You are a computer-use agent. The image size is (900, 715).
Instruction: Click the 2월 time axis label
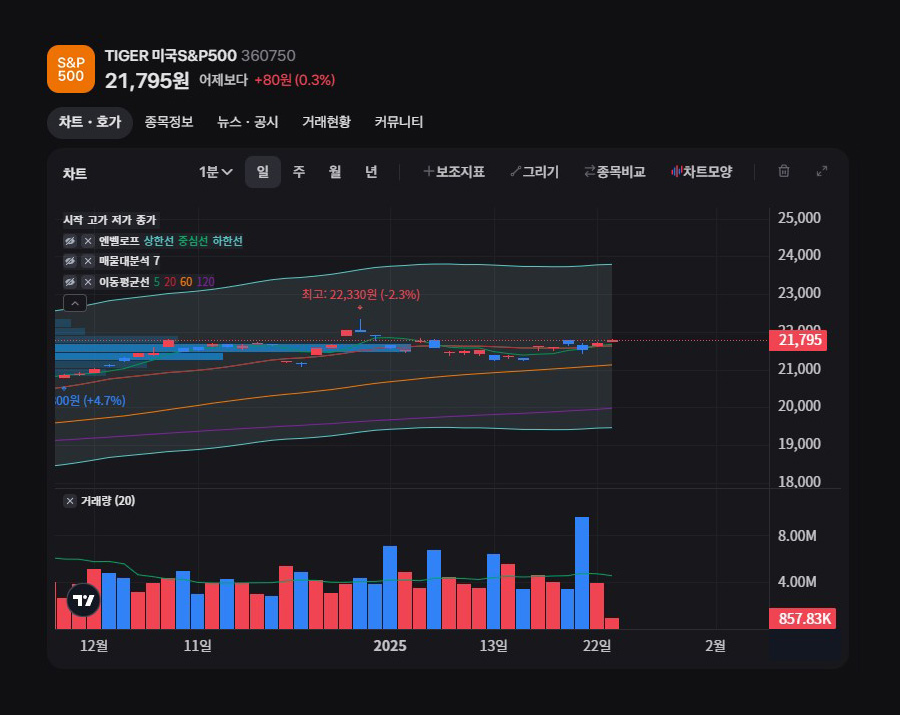coord(715,646)
